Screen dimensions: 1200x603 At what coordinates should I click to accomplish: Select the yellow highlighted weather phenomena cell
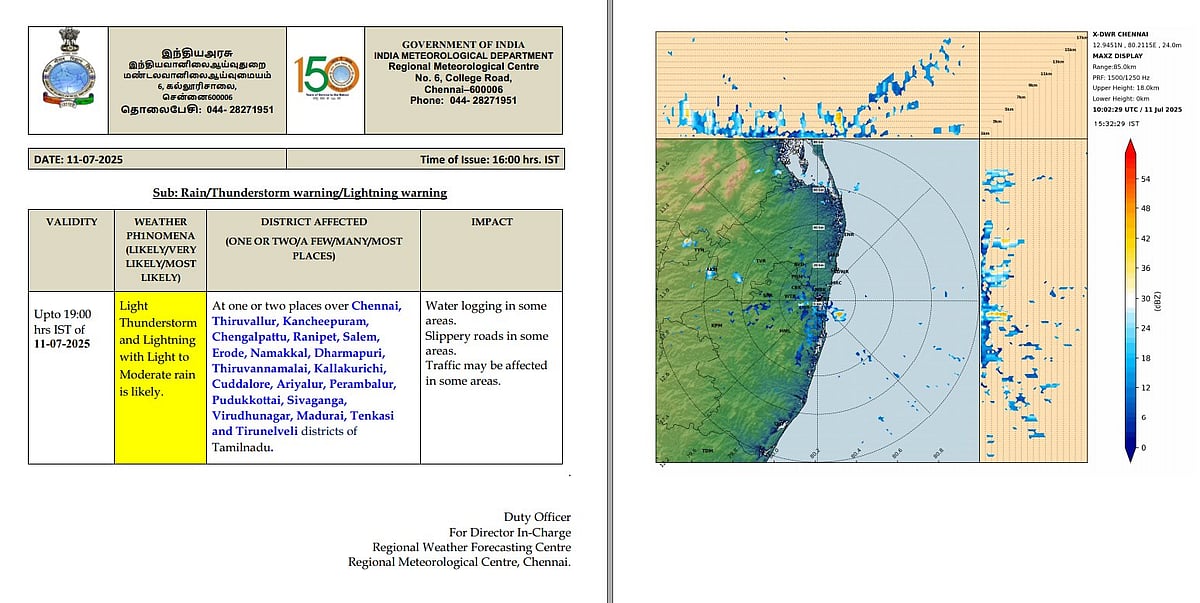(x=159, y=376)
